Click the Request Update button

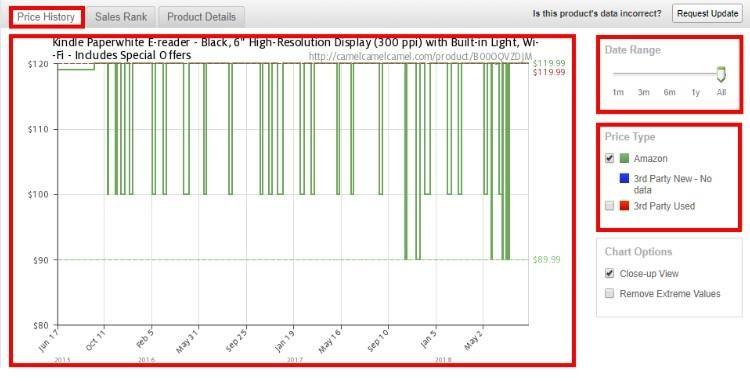pos(707,13)
